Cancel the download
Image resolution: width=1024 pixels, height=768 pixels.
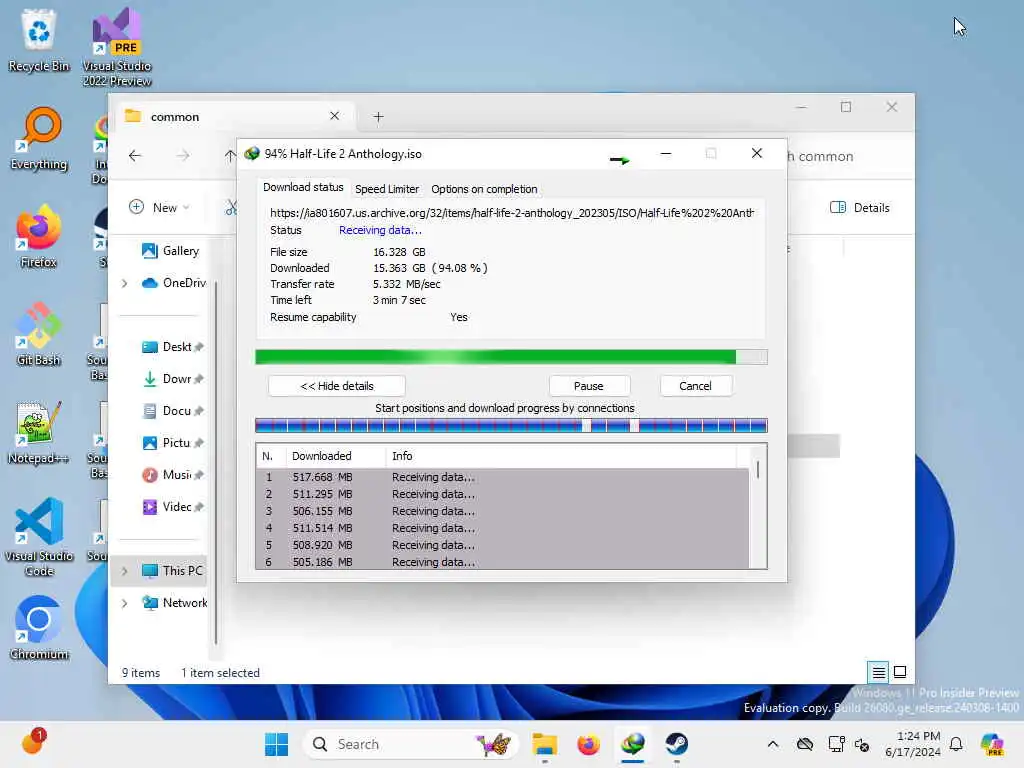click(x=695, y=386)
